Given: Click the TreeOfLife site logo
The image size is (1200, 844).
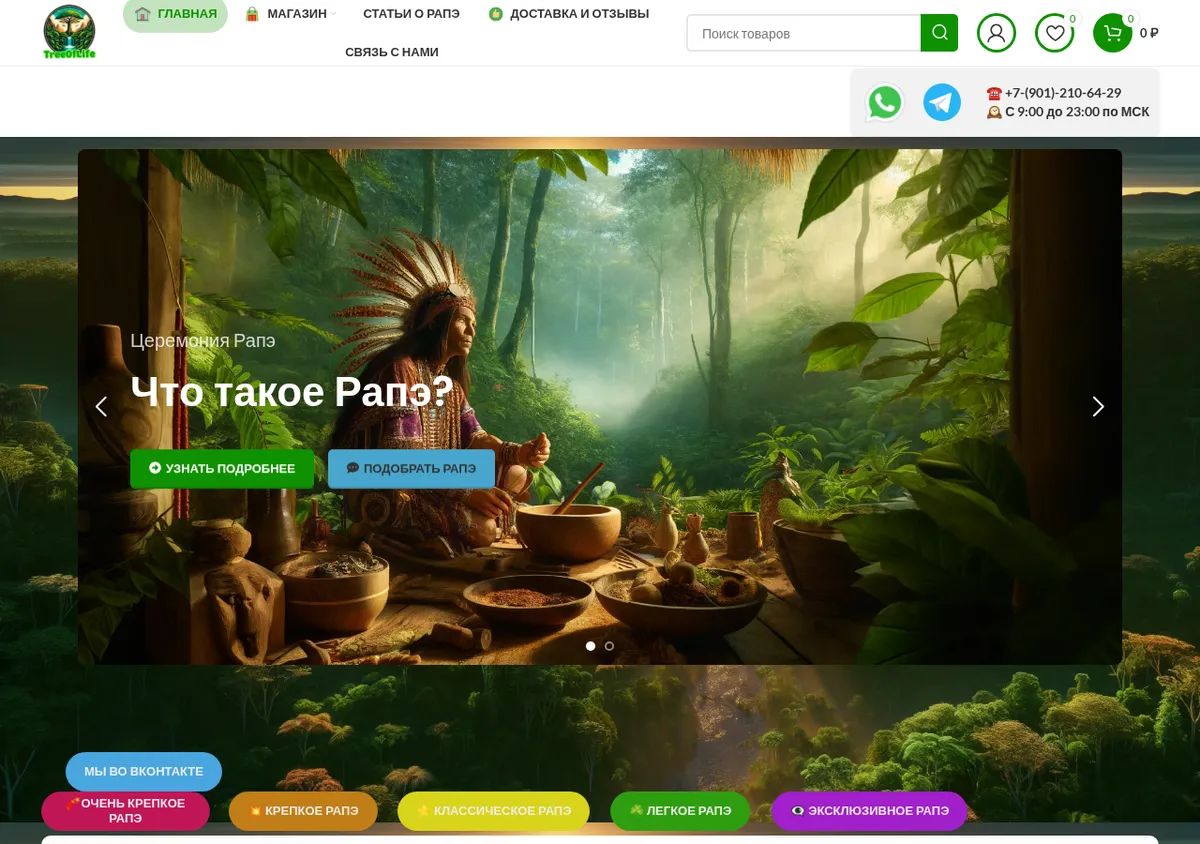Looking at the screenshot, I should click(x=69, y=32).
